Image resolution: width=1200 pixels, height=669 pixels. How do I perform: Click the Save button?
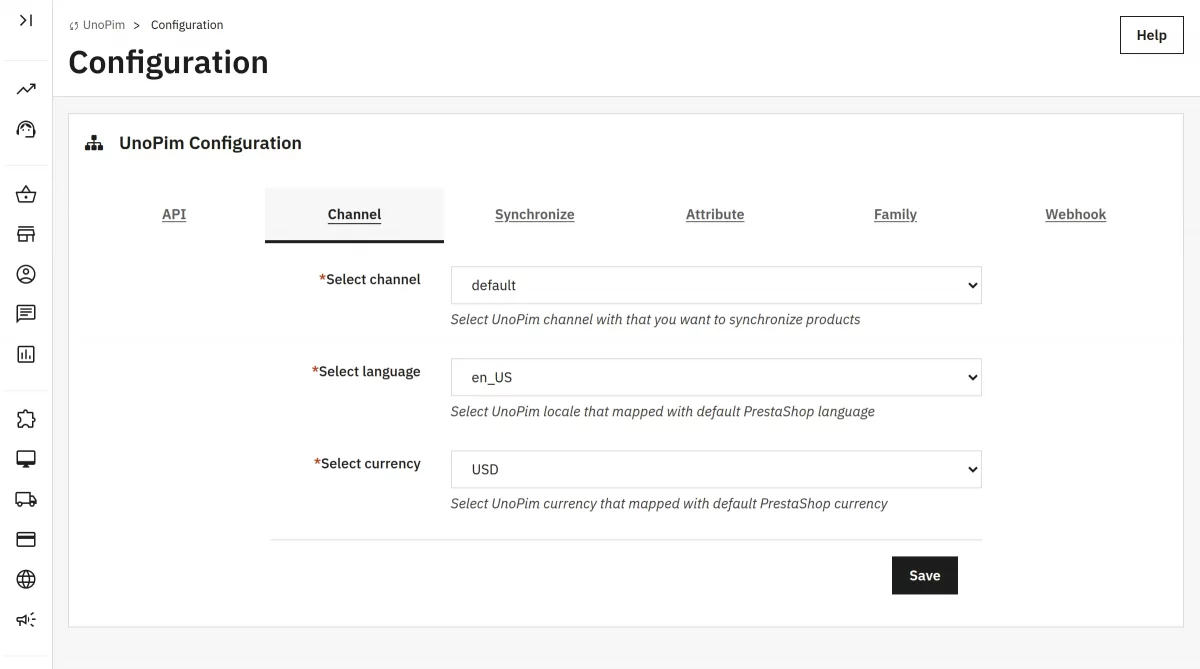(x=925, y=575)
